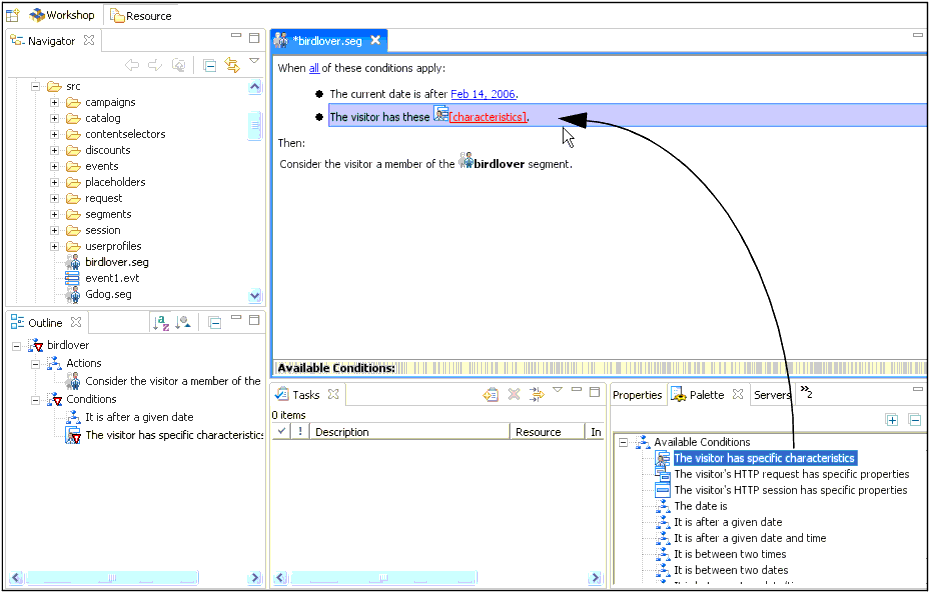Image resolution: width=930 pixels, height=593 pixels.
Task: Expand the request folder
Action: click(55, 199)
